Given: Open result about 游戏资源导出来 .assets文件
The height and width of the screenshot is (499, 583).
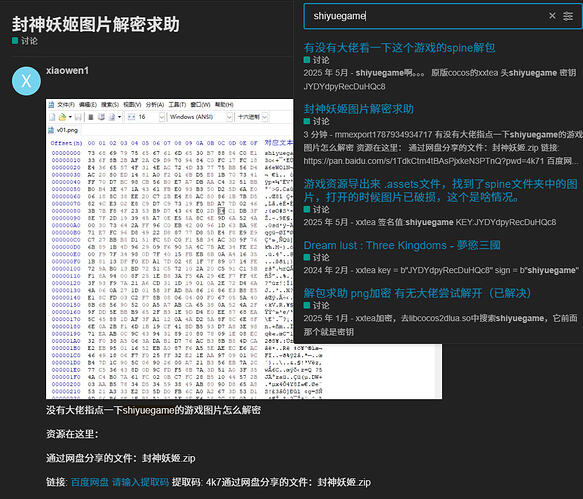Looking at the screenshot, I should click(x=441, y=190).
